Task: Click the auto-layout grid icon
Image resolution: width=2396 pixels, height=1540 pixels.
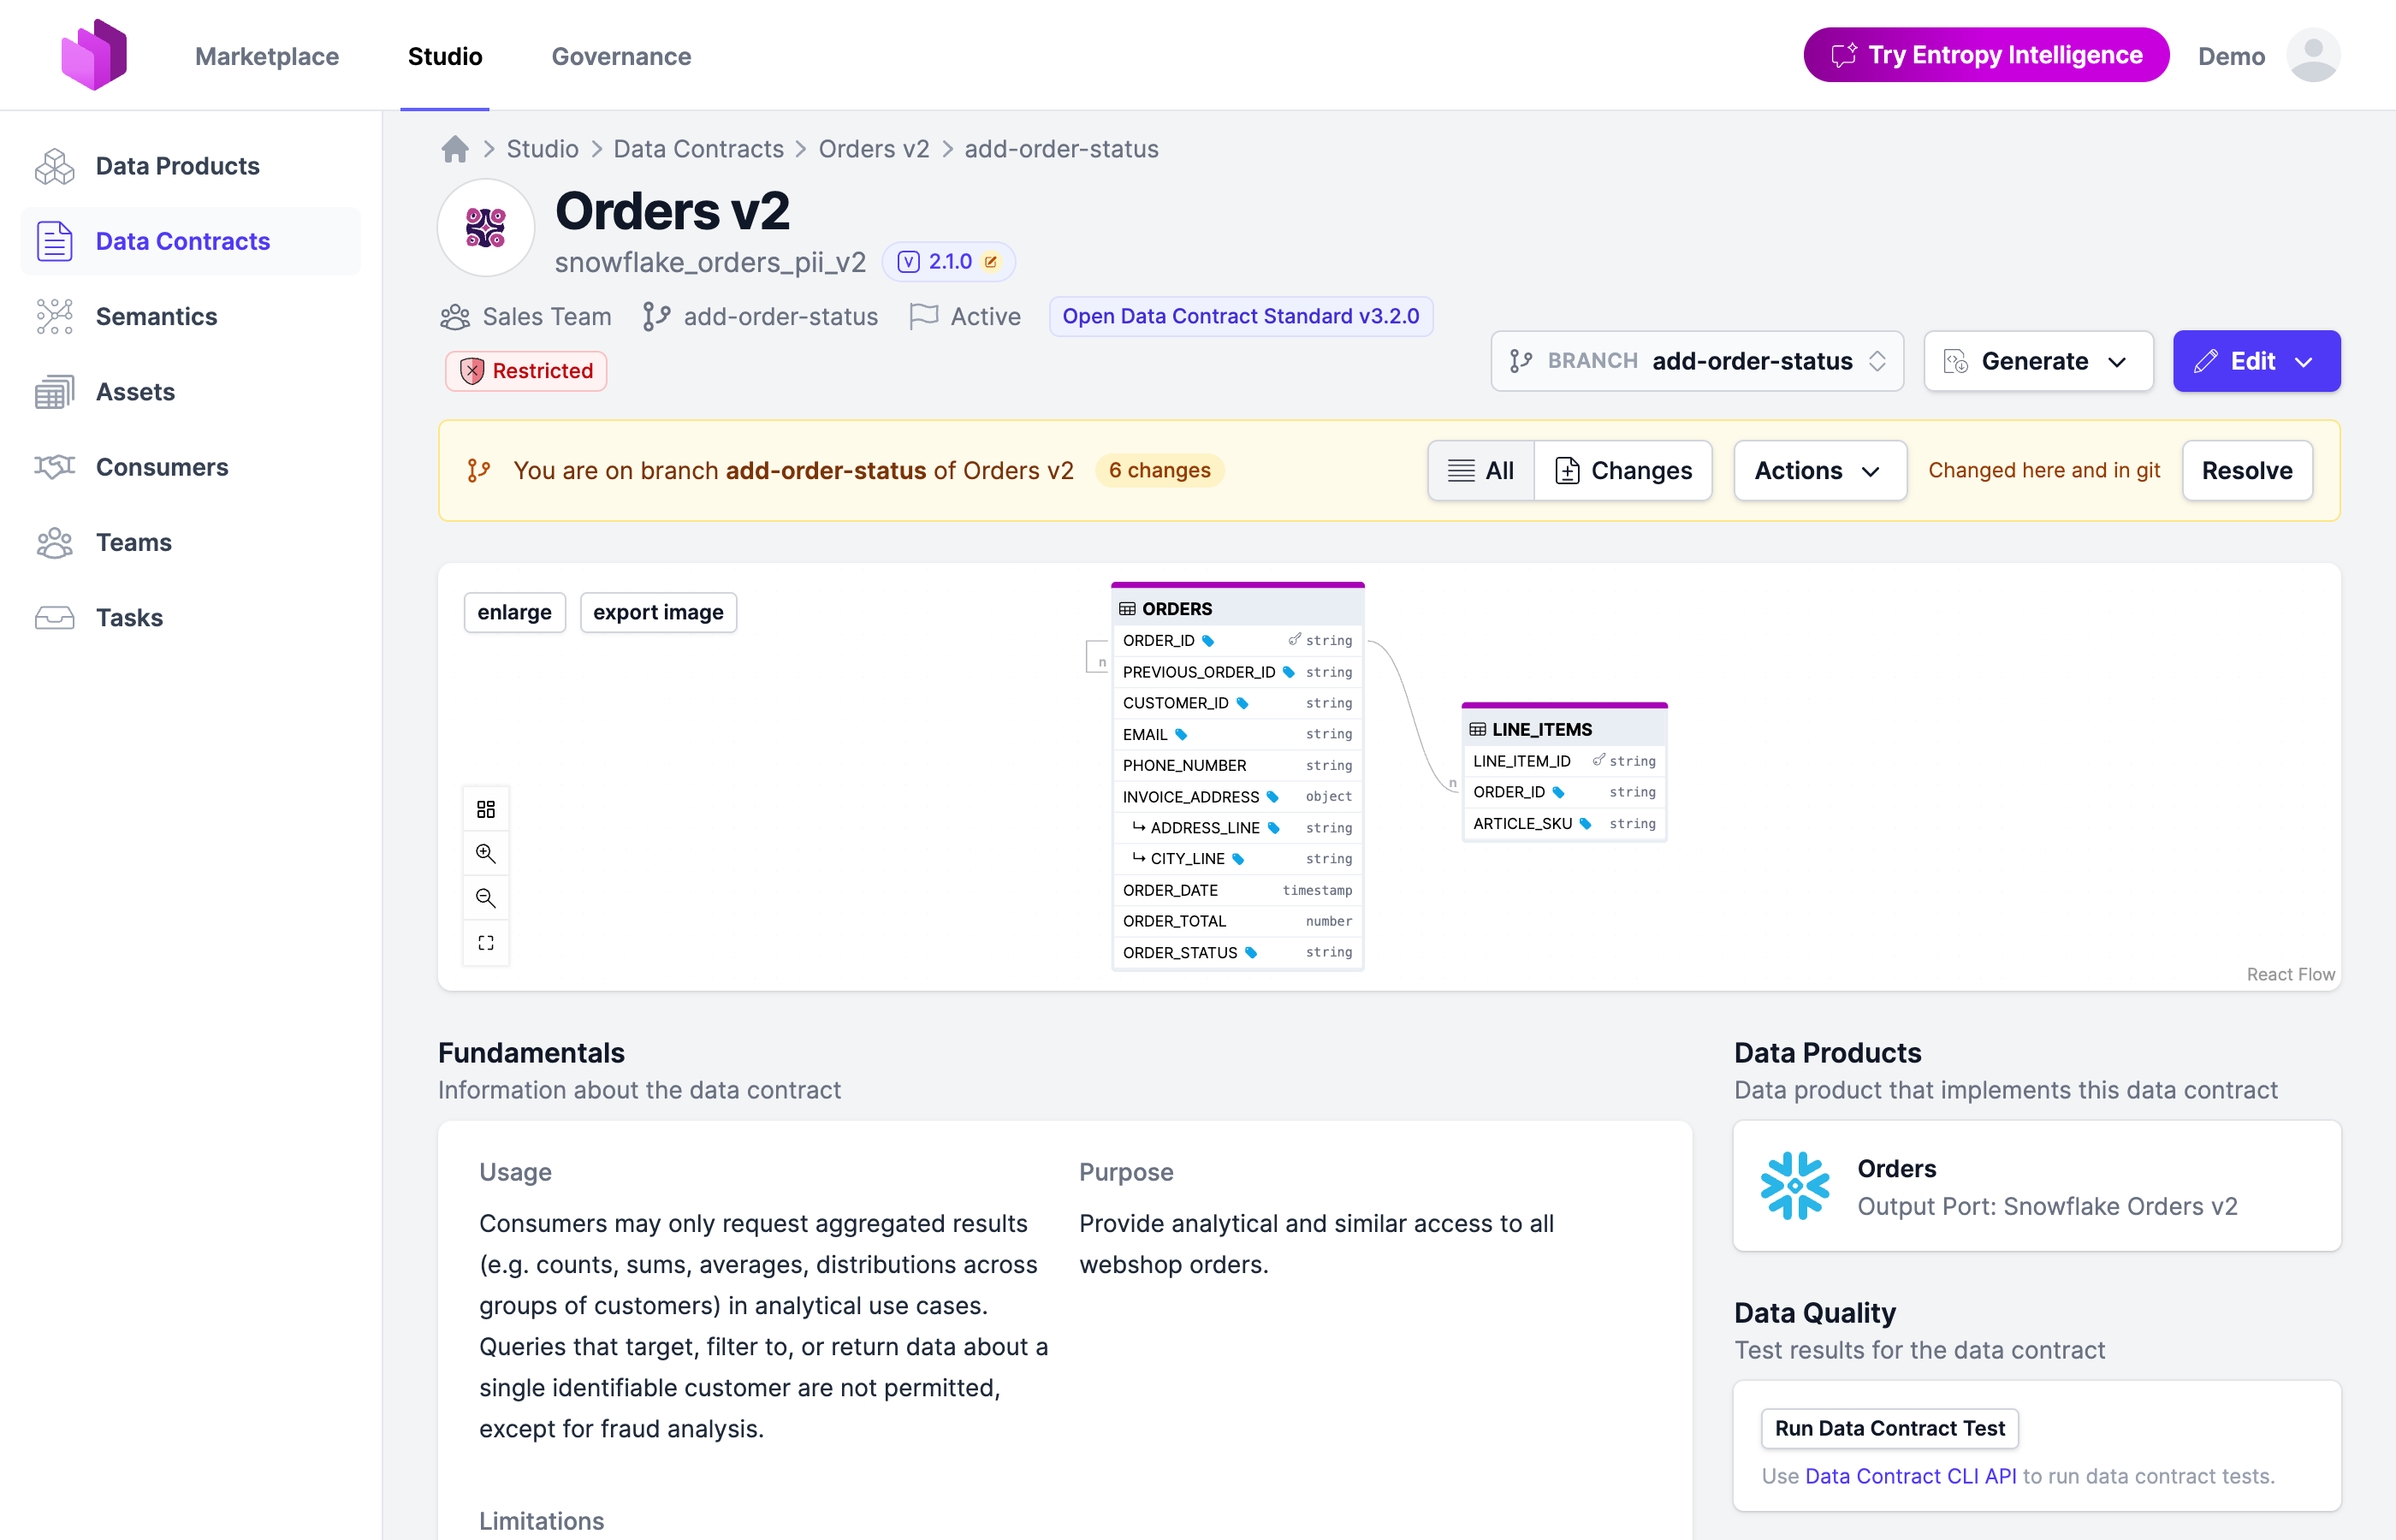Action: coord(486,809)
